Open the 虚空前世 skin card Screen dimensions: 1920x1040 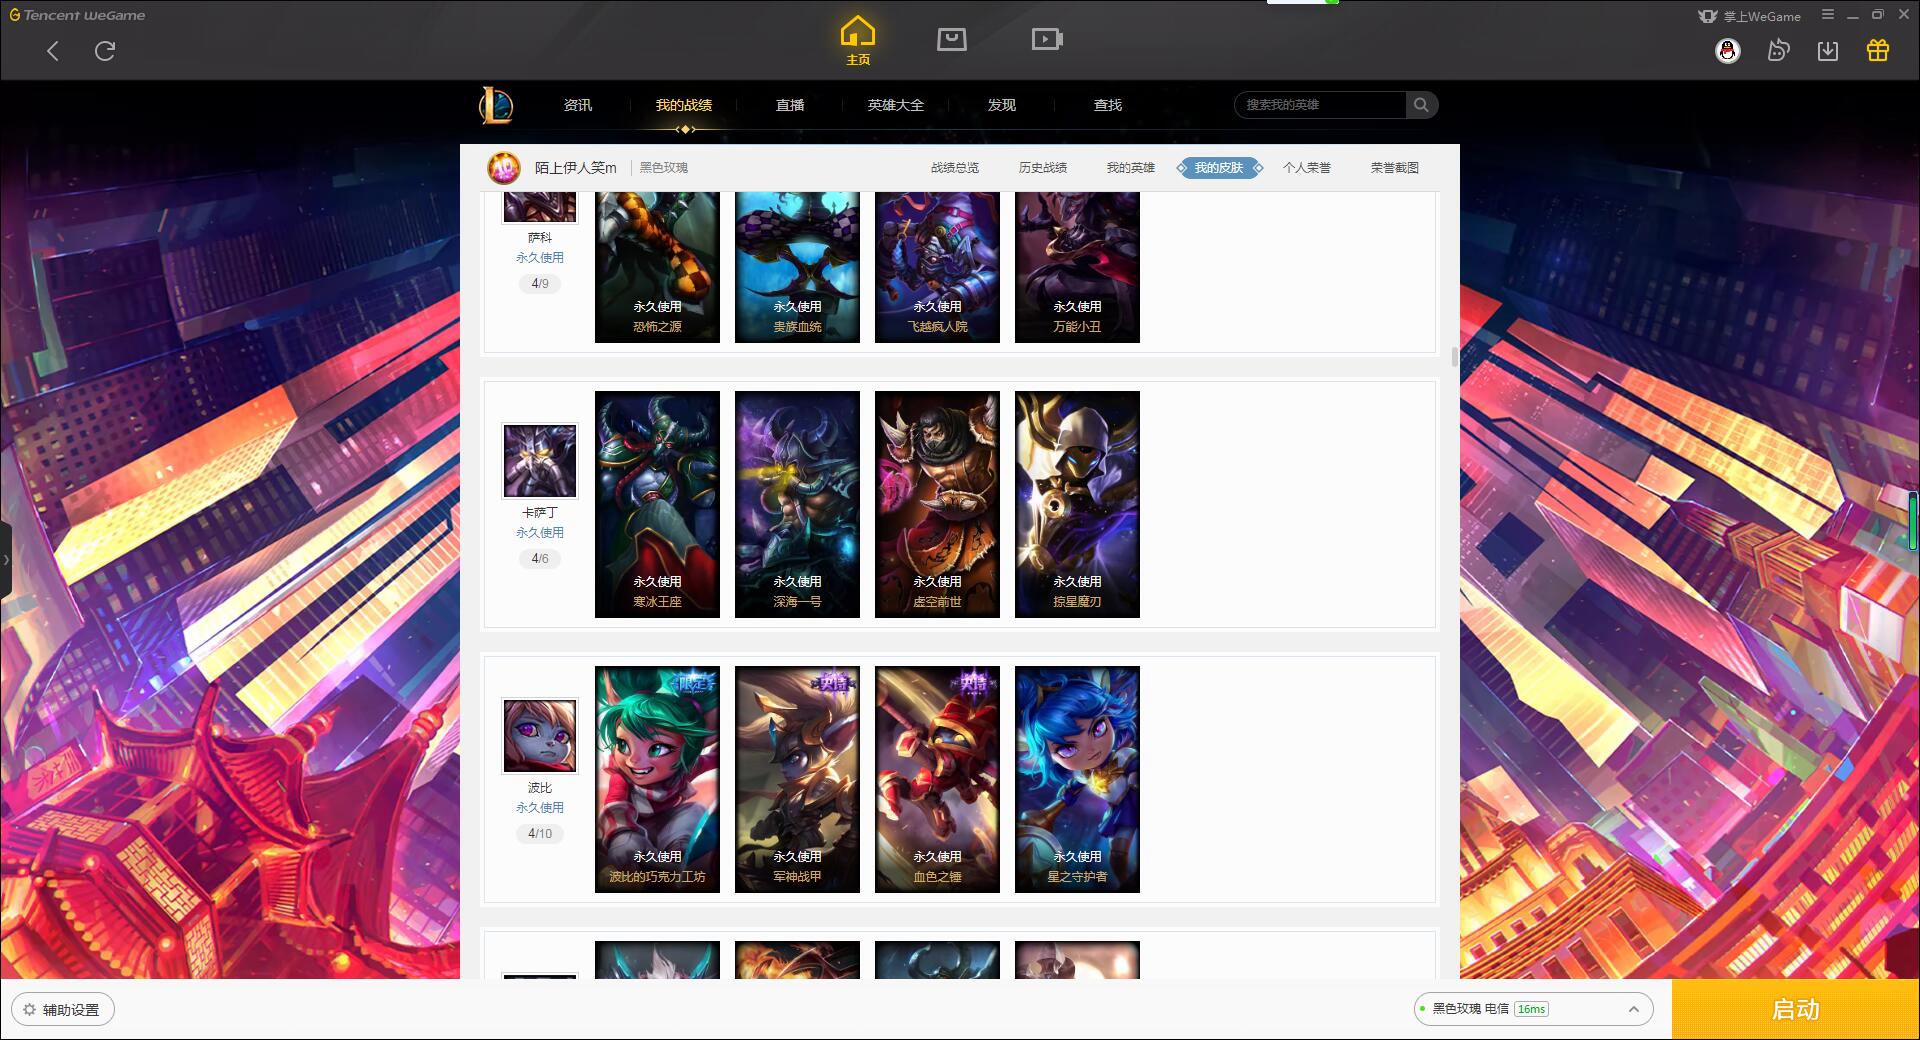pyautogui.click(x=937, y=504)
